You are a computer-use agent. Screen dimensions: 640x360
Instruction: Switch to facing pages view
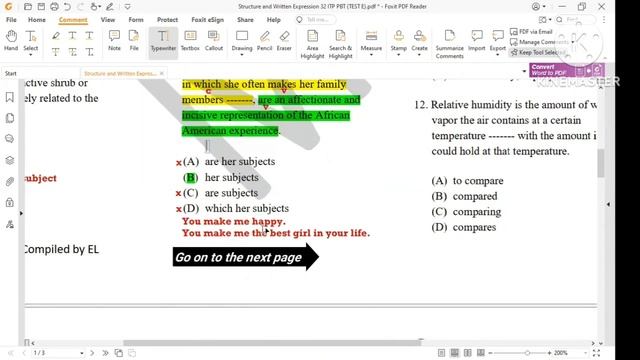click(x=468, y=353)
